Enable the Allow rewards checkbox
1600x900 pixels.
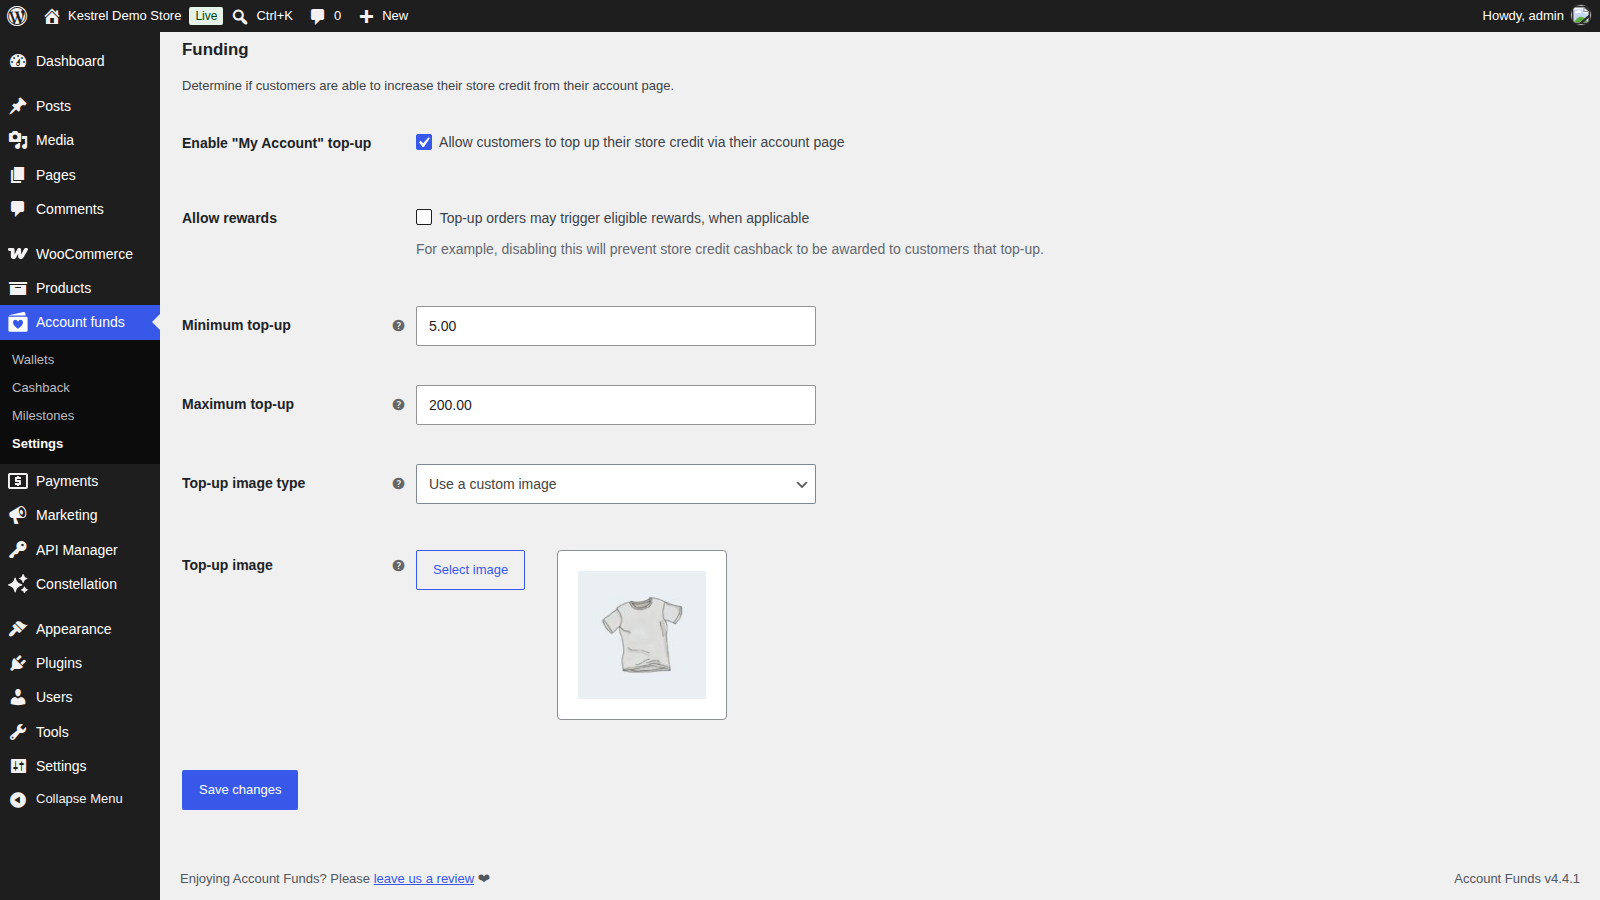(x=424, y=217)
